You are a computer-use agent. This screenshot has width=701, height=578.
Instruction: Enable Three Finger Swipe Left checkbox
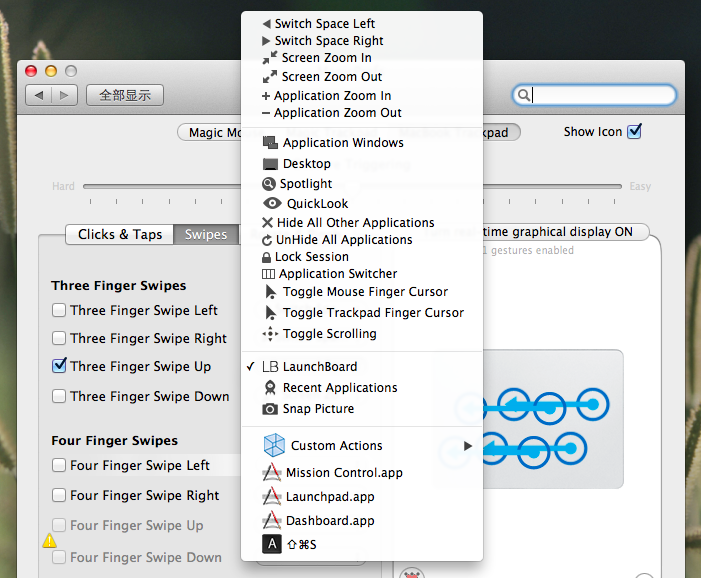click(x=60, y=311)
